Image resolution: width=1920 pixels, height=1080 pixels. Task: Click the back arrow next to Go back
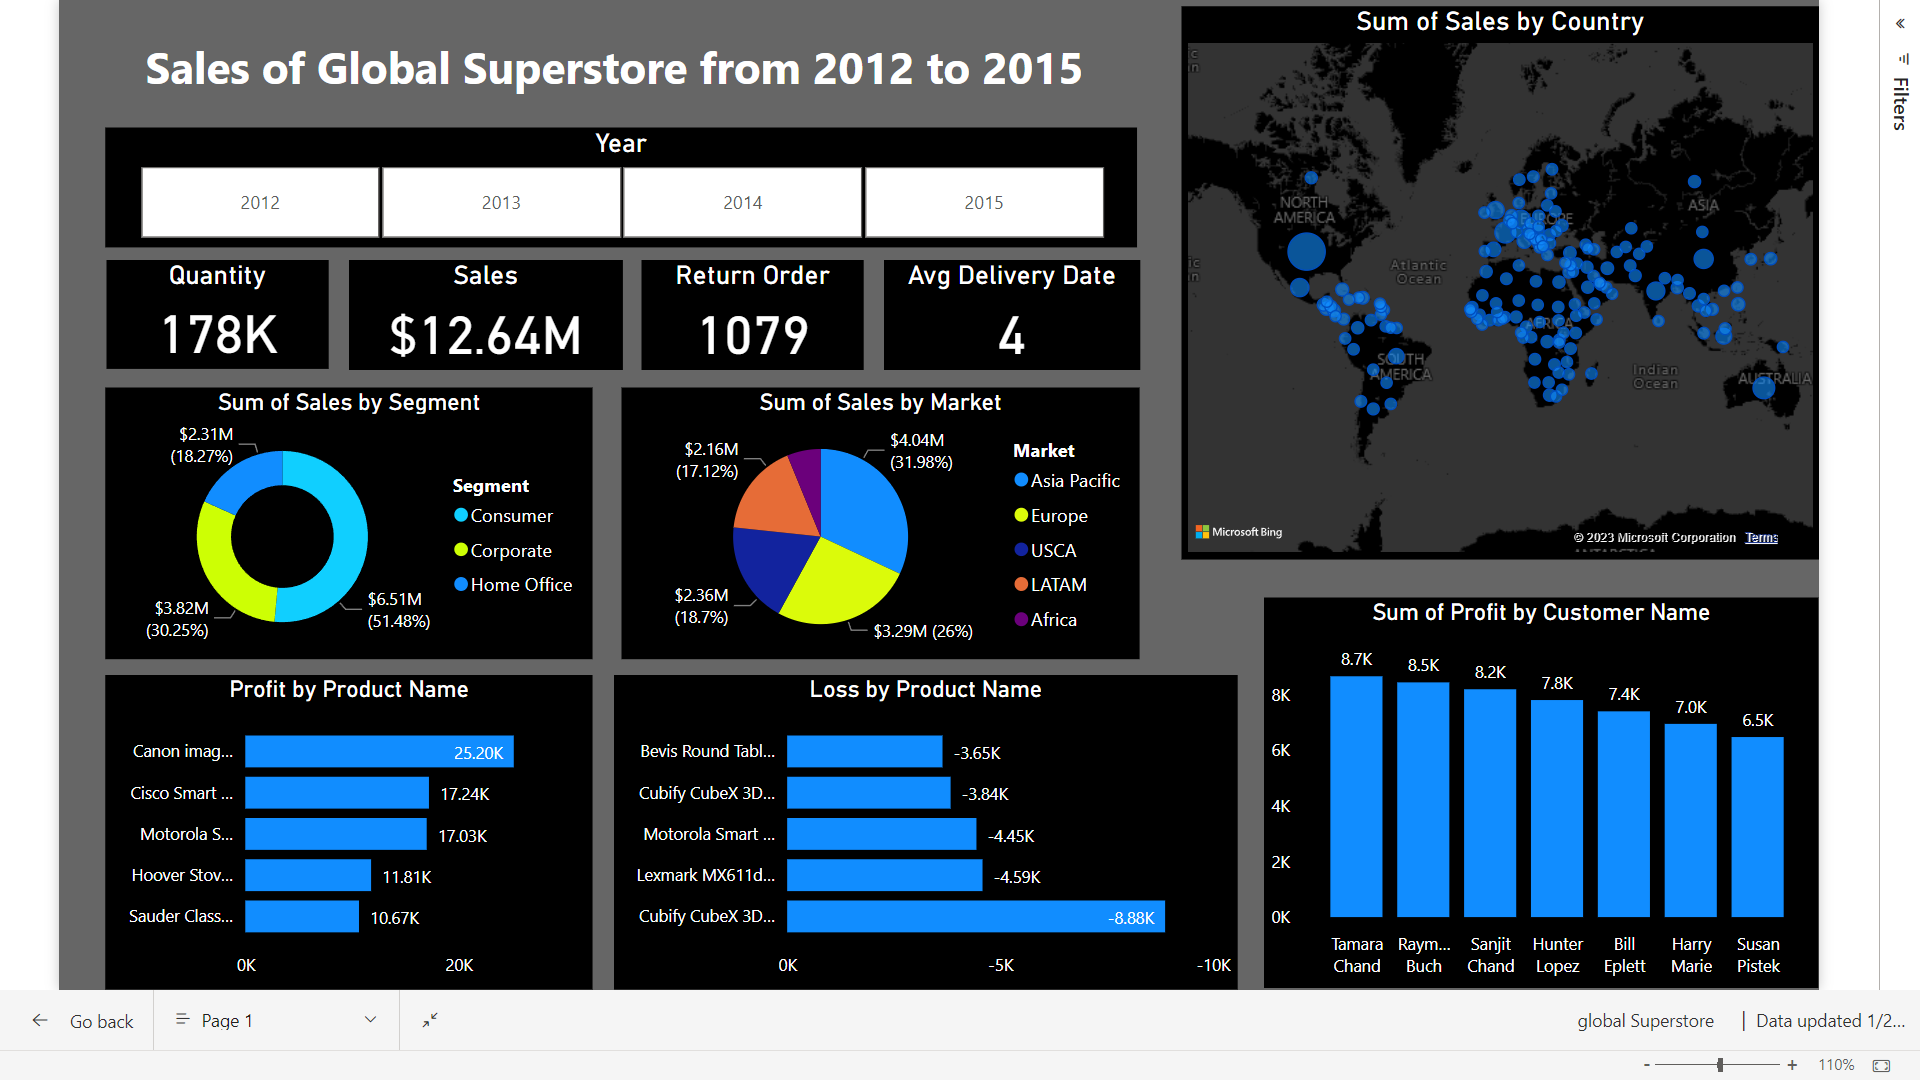[x=40, y=1020]
